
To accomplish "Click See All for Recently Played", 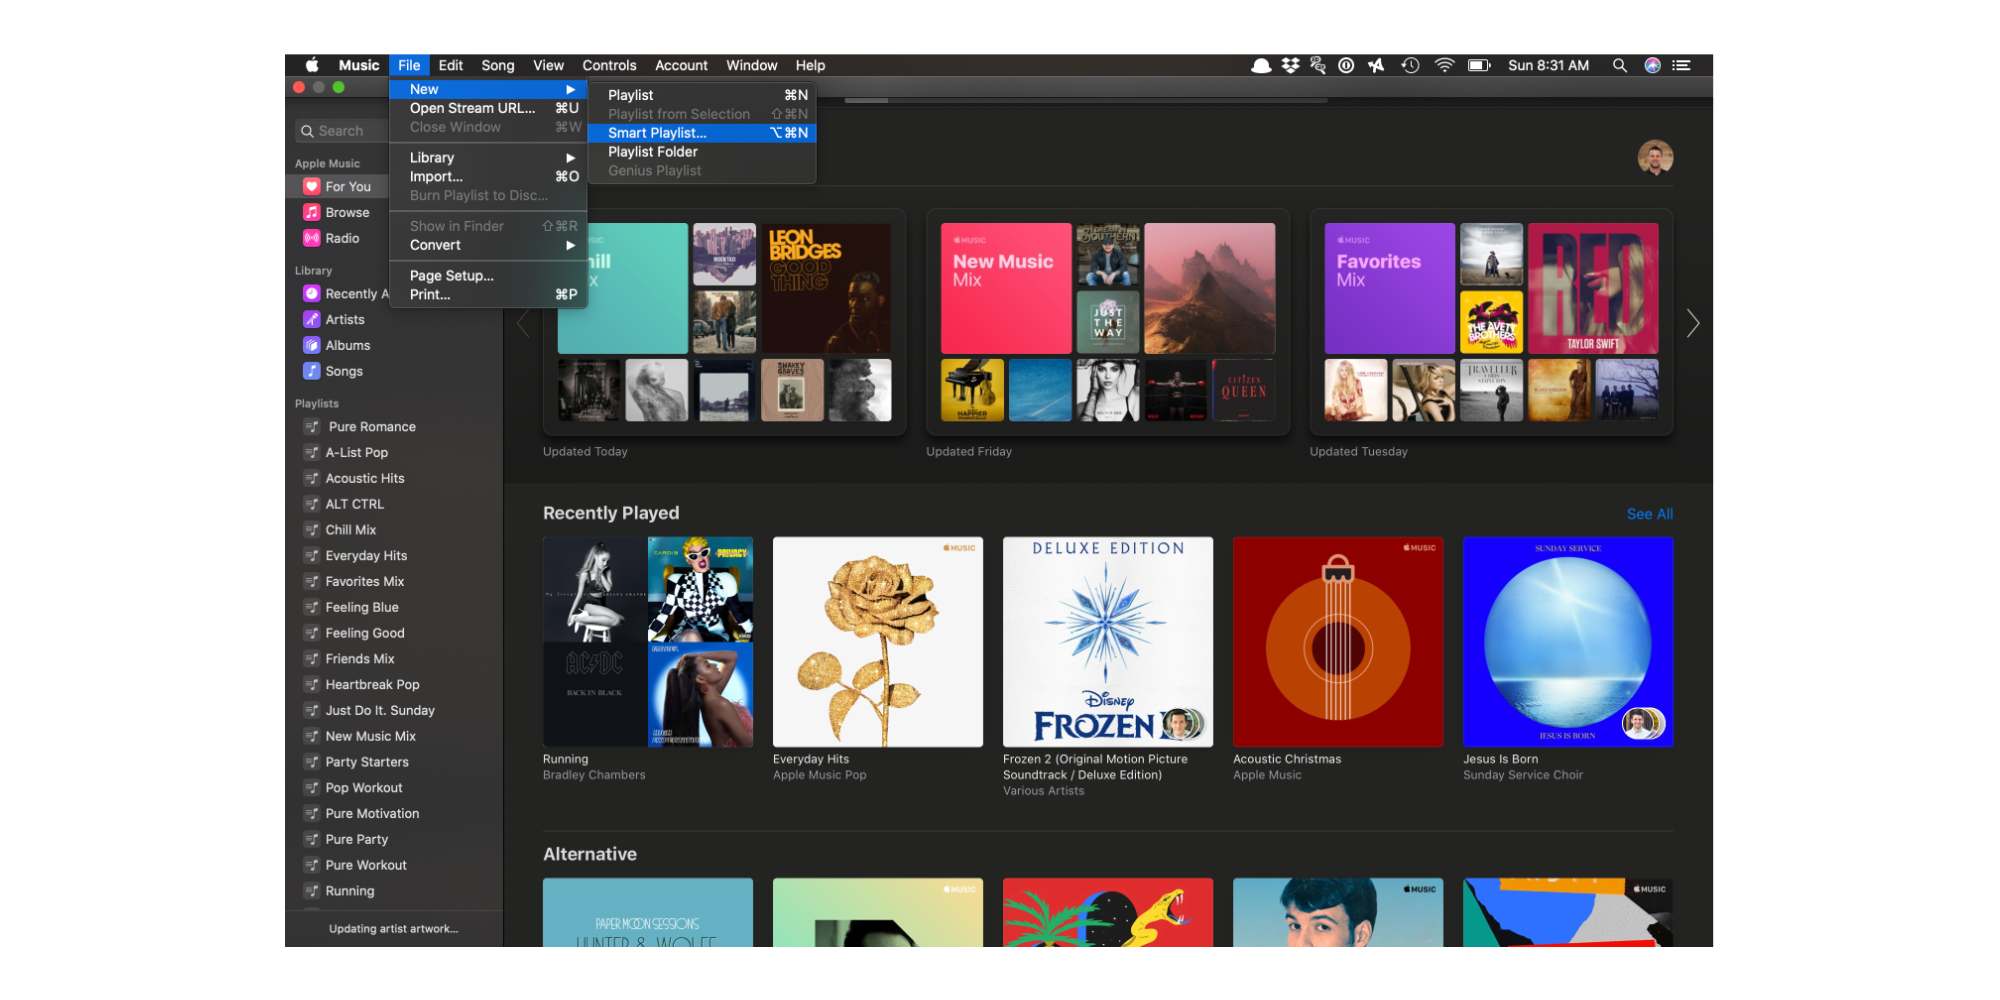I will pos(1649,514).
